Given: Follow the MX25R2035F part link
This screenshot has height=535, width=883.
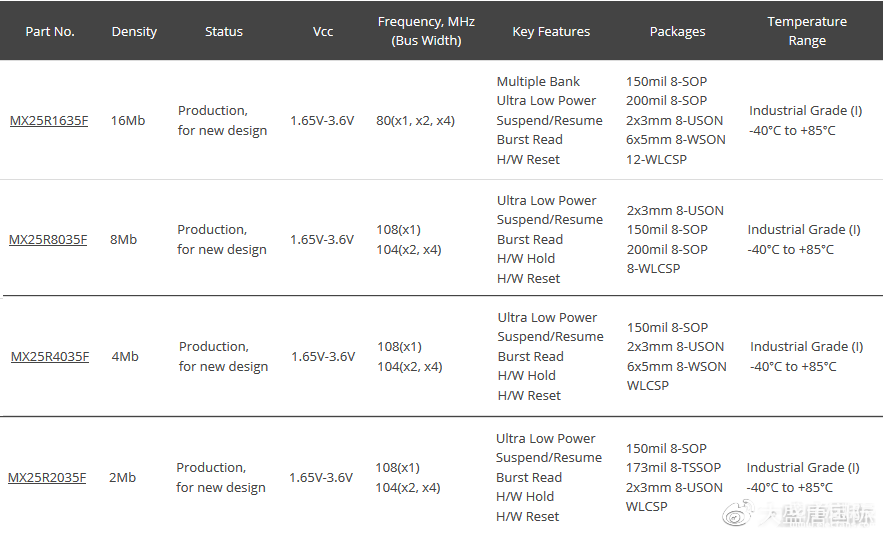Looking at the screenshot, I should tap(47, 478).
